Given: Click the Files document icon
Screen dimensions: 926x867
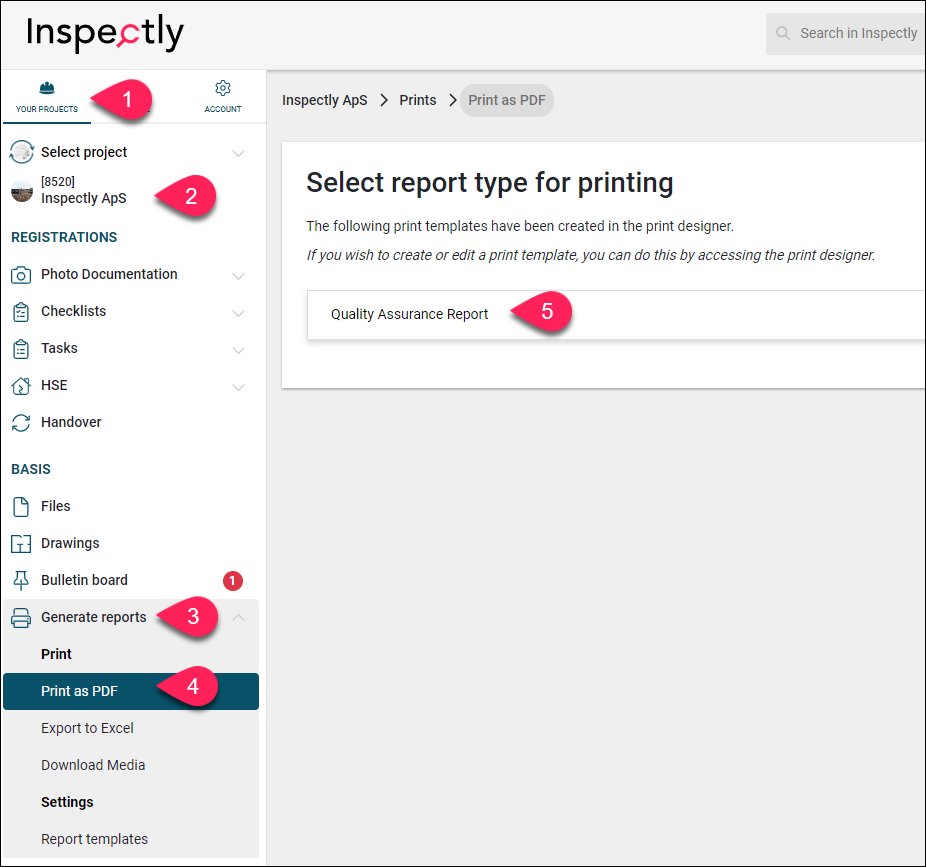Looking at the screenshot, I should pyautogui.click(x=21, y=507).
